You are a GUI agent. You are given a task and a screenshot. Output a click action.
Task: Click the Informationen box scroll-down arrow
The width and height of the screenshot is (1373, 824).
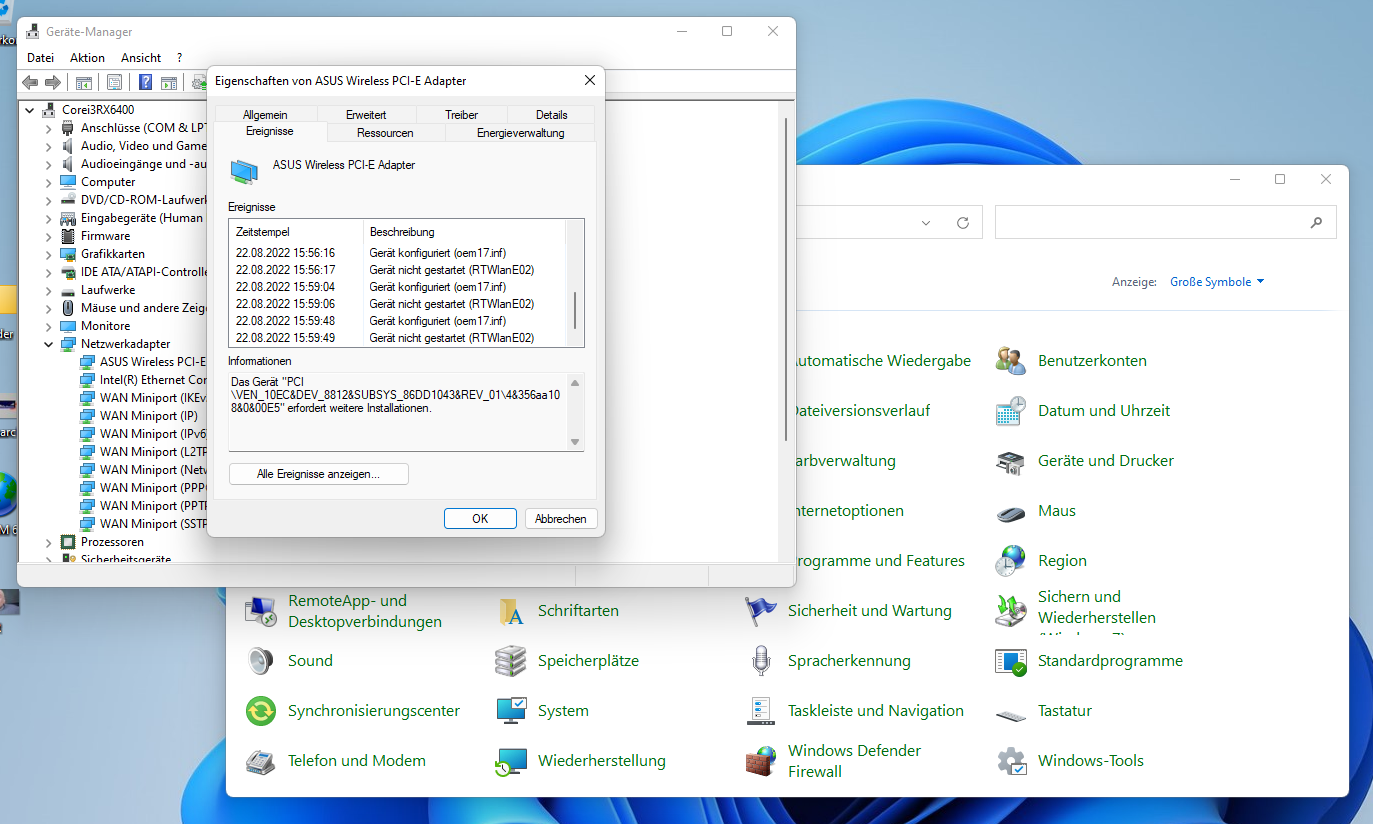pos(574,442)
